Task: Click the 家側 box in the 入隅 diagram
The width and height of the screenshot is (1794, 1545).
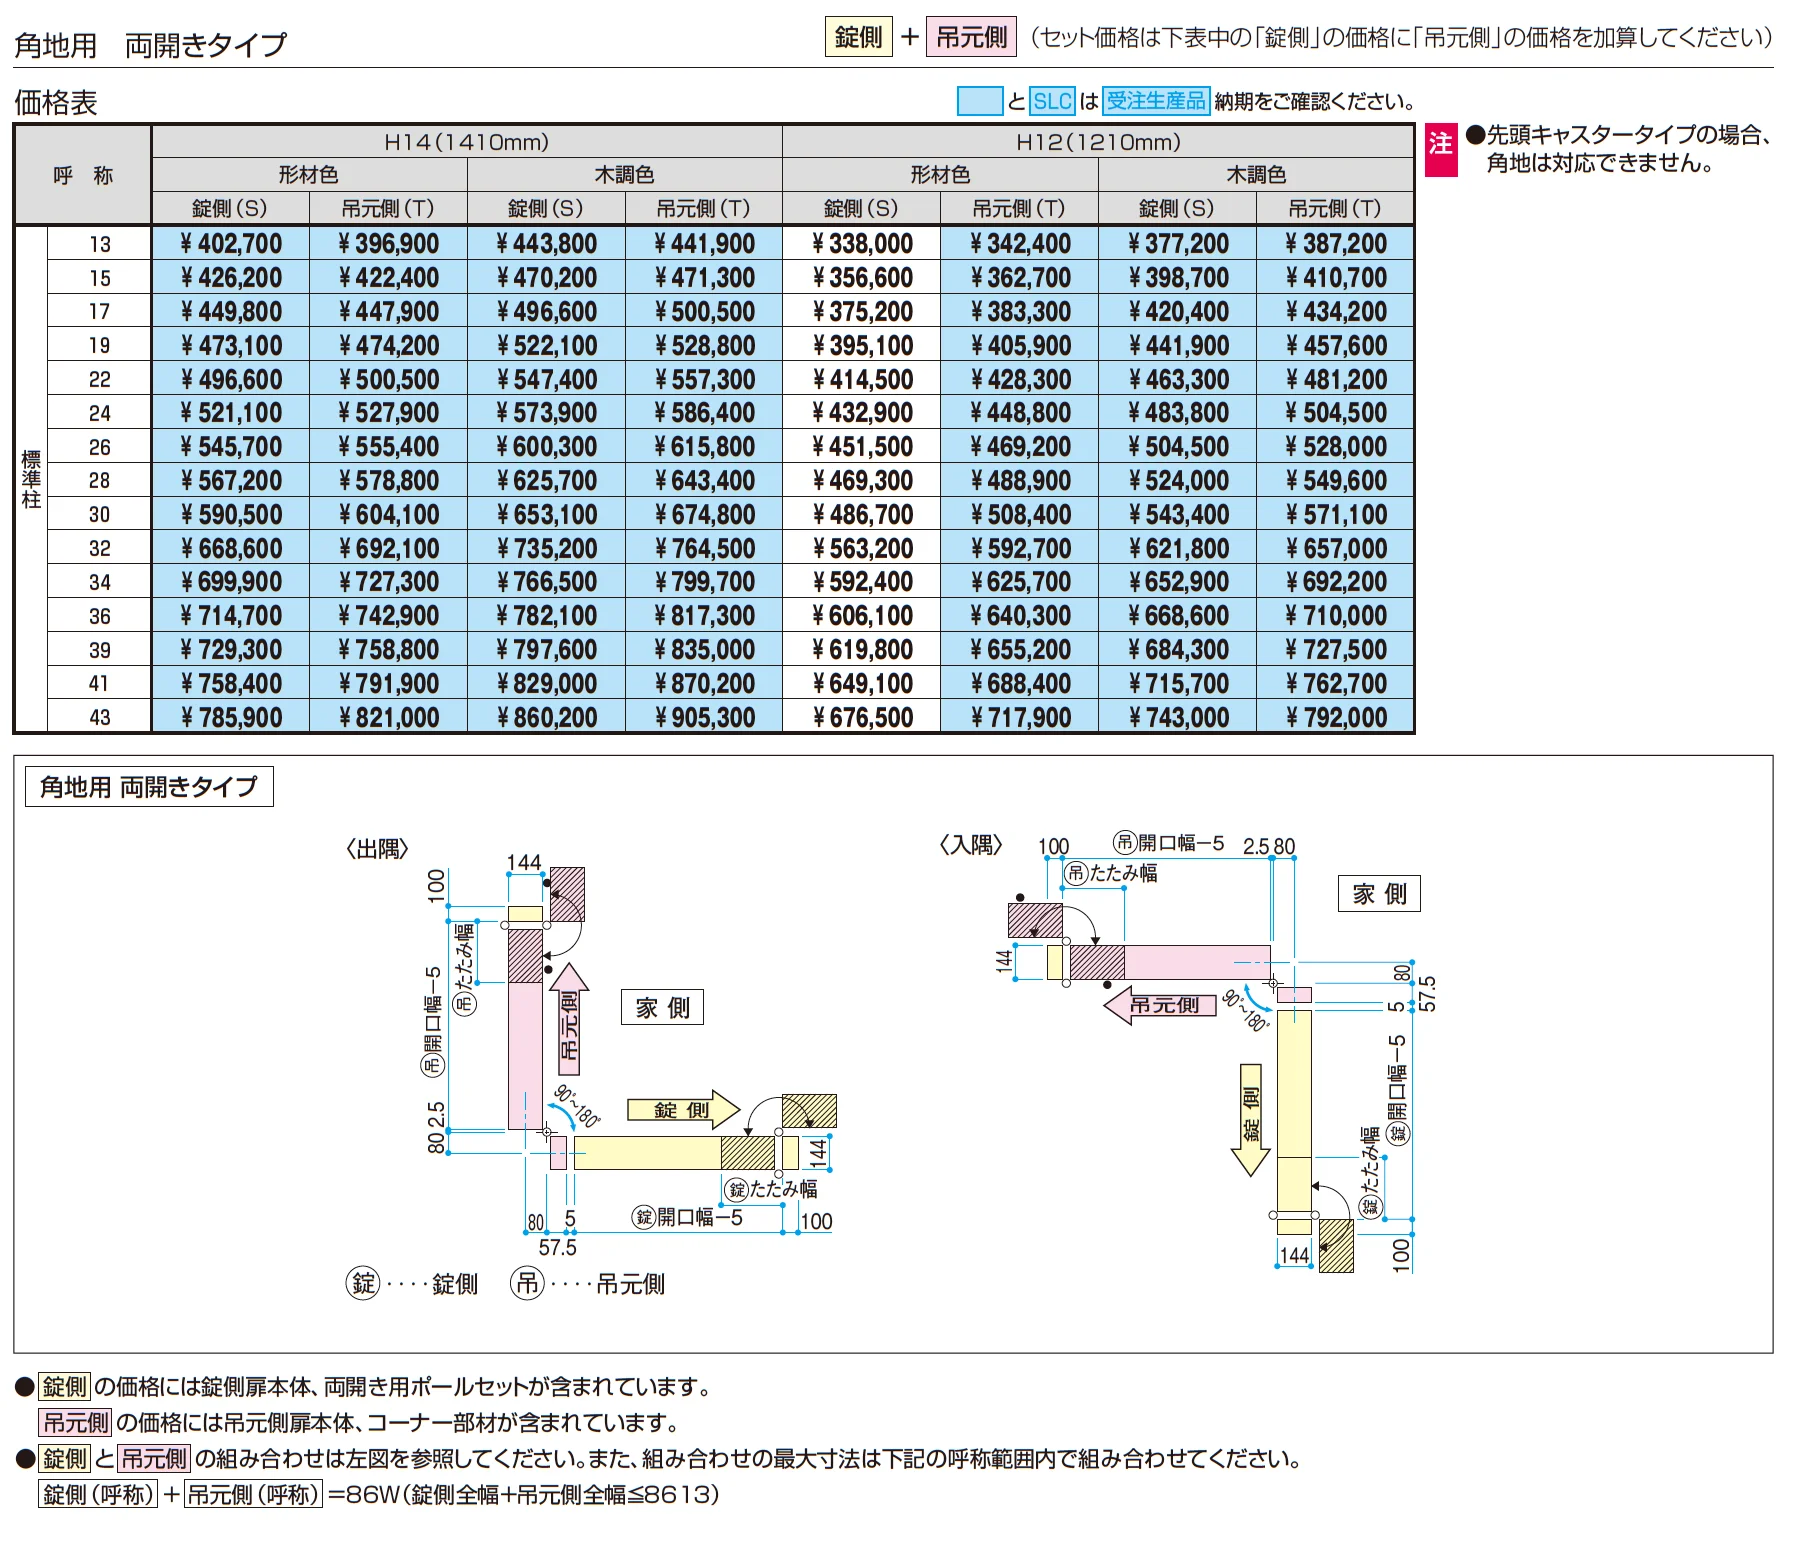Action: [x=1379, y=893]
